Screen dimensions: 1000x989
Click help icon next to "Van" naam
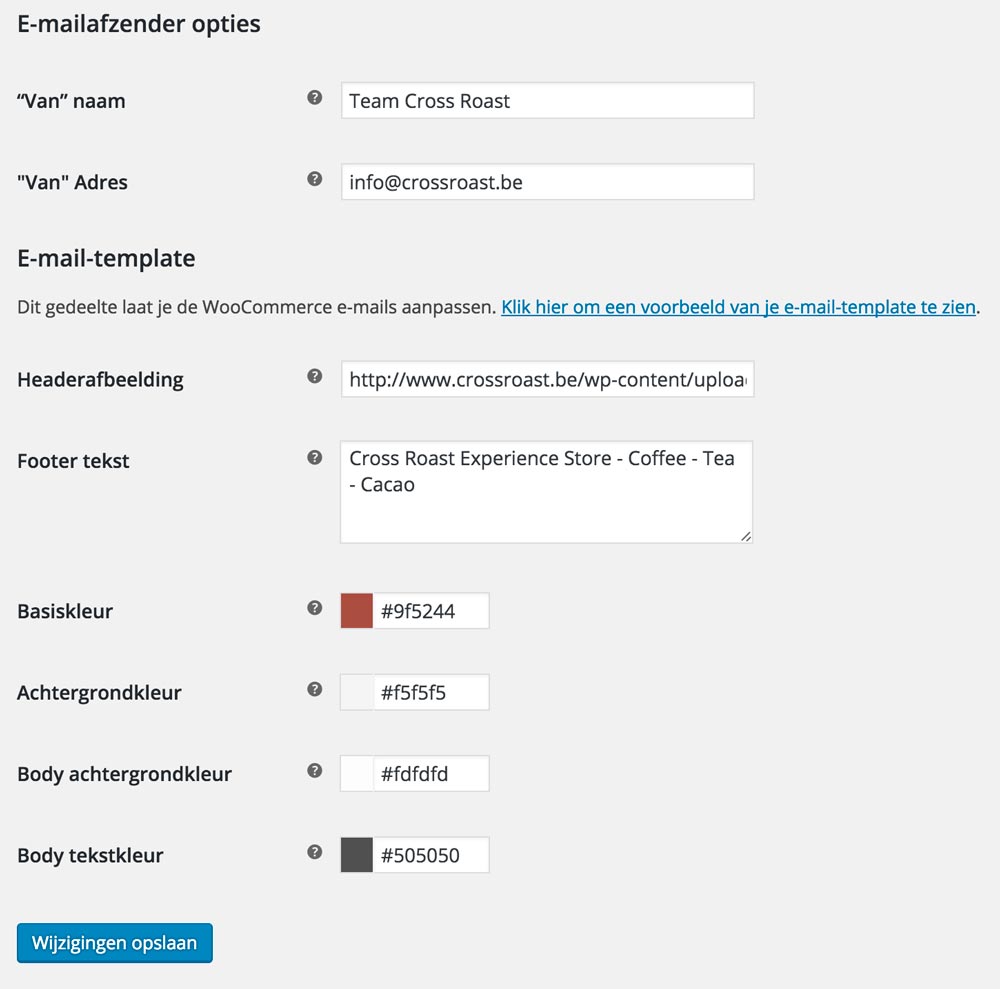click(315, 98)
